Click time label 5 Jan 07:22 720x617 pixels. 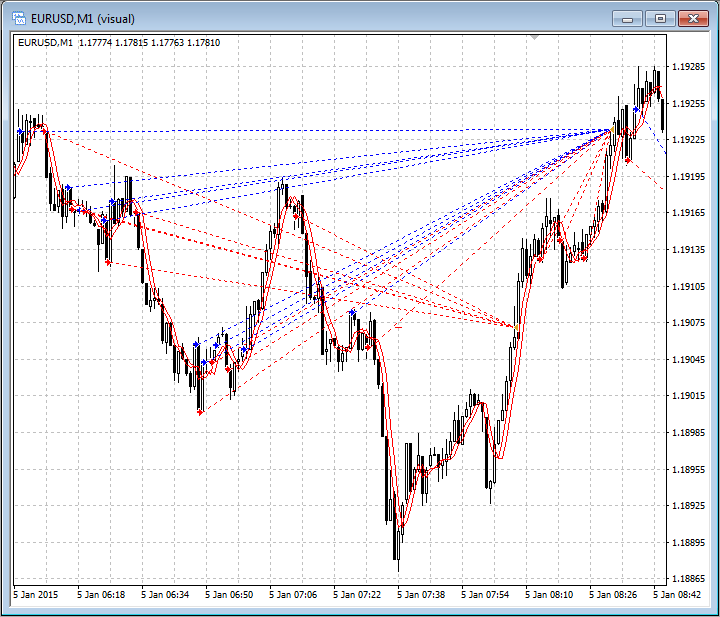click(x=357, y=595)
